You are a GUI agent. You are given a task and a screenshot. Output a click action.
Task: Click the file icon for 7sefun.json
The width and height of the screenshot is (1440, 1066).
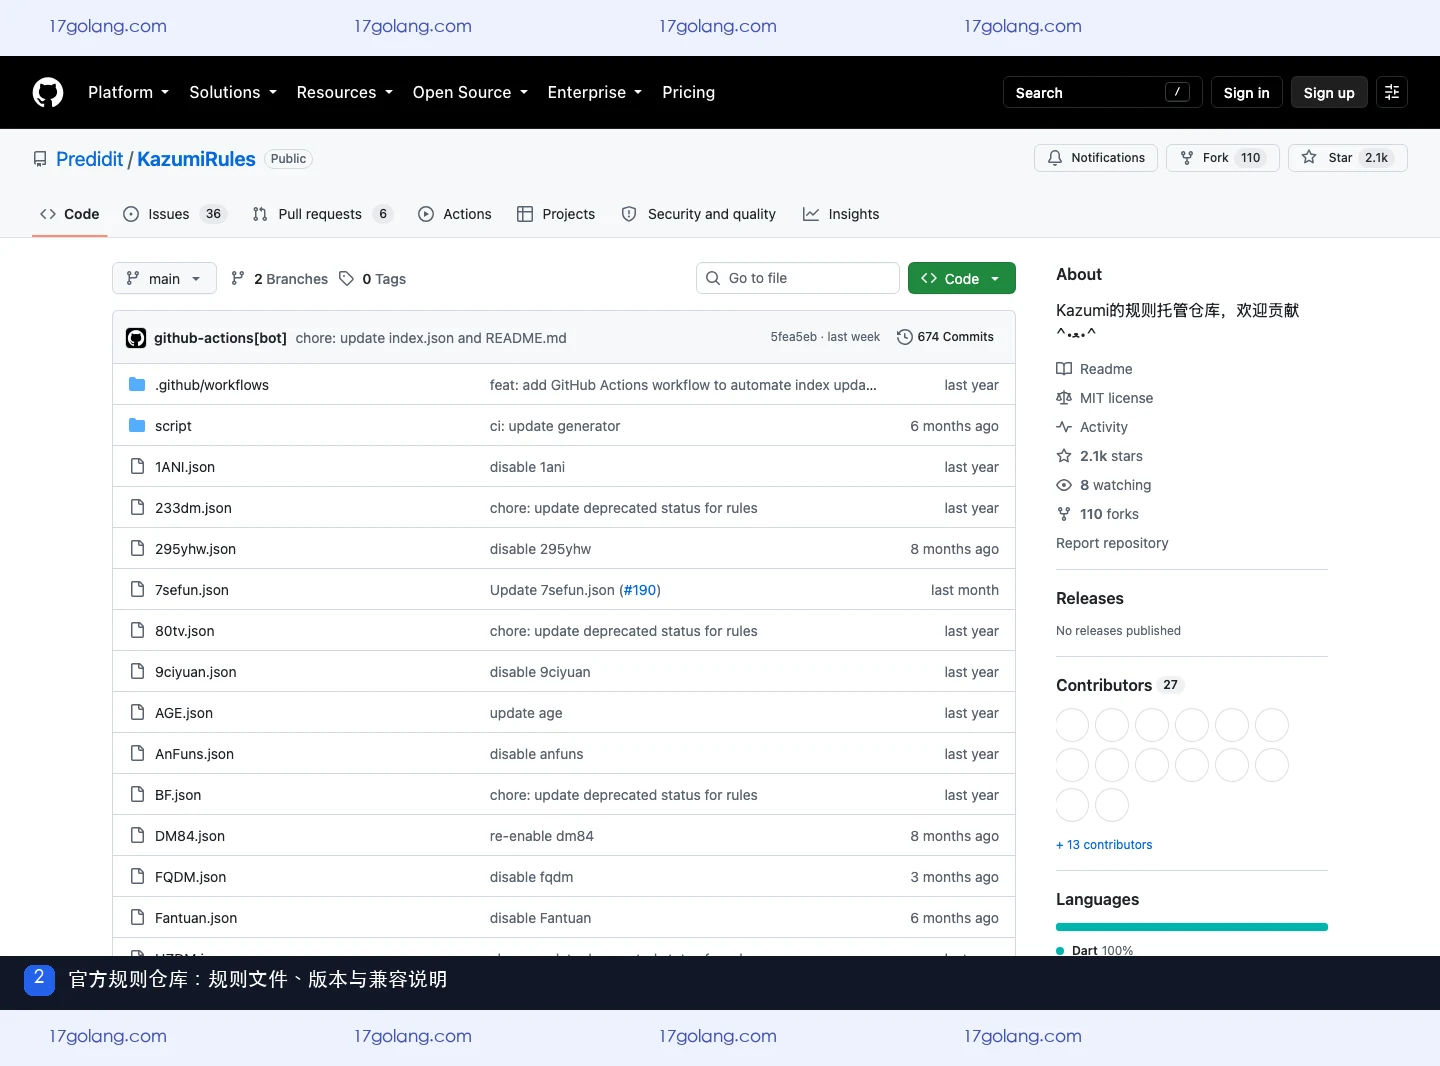pyautogui.click(x=137, y=590)
